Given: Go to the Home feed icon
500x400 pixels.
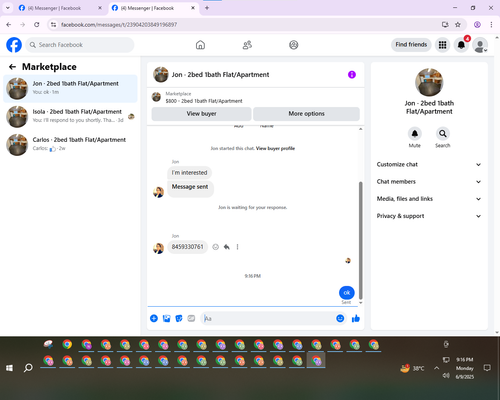Looking at the screenshot, I should click(x=200, y=45).
